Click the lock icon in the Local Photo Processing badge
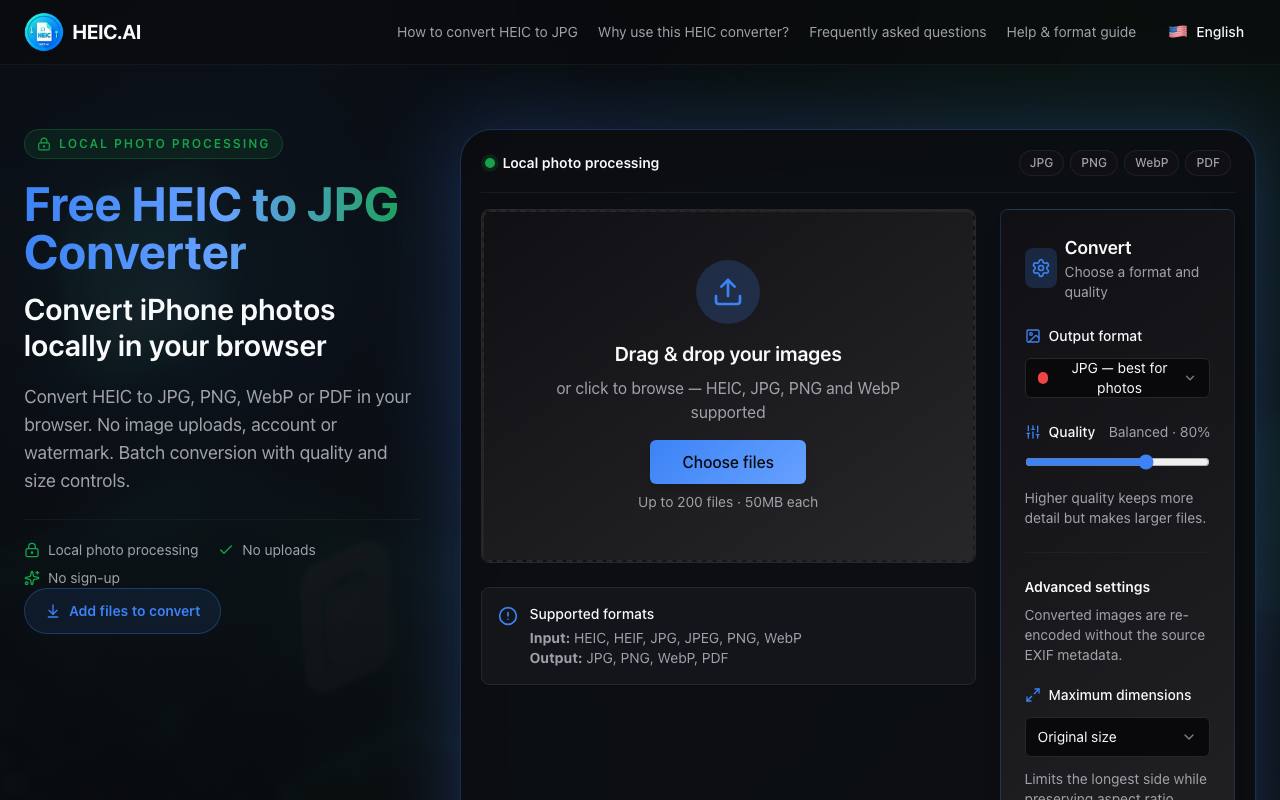This screenshot has height=800, width=1280. 44,144
